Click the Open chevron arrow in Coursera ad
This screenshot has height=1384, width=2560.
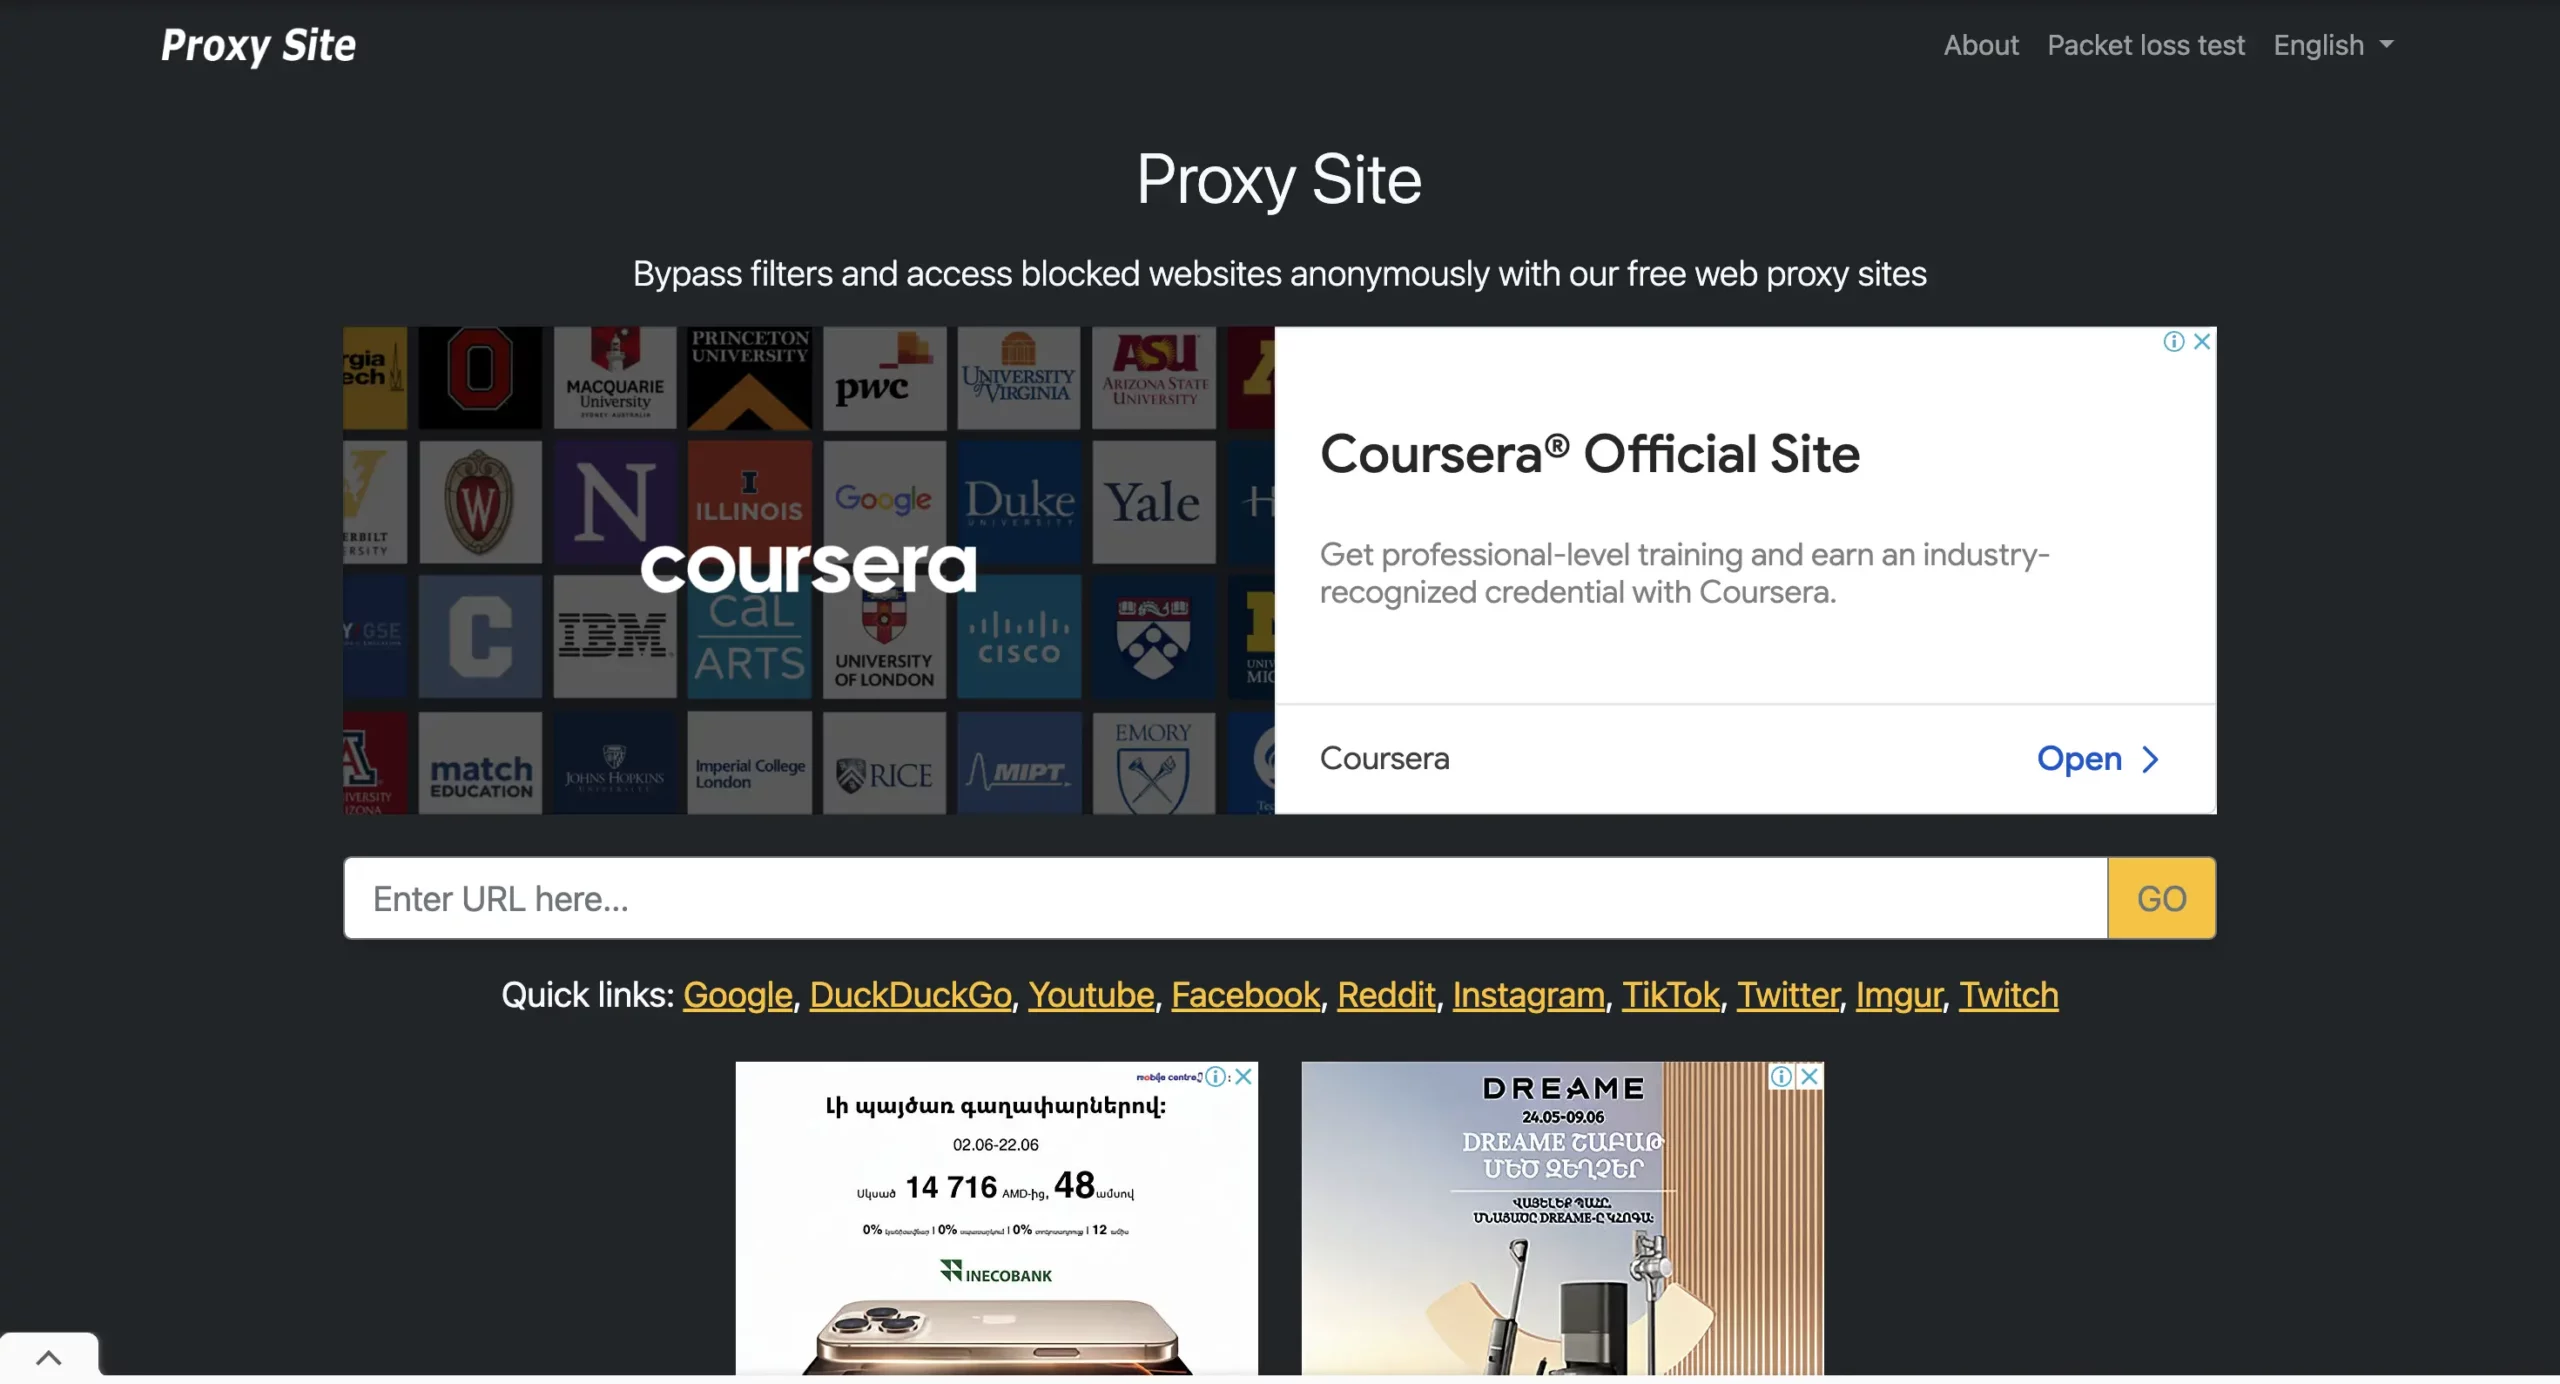[2150, 760]
